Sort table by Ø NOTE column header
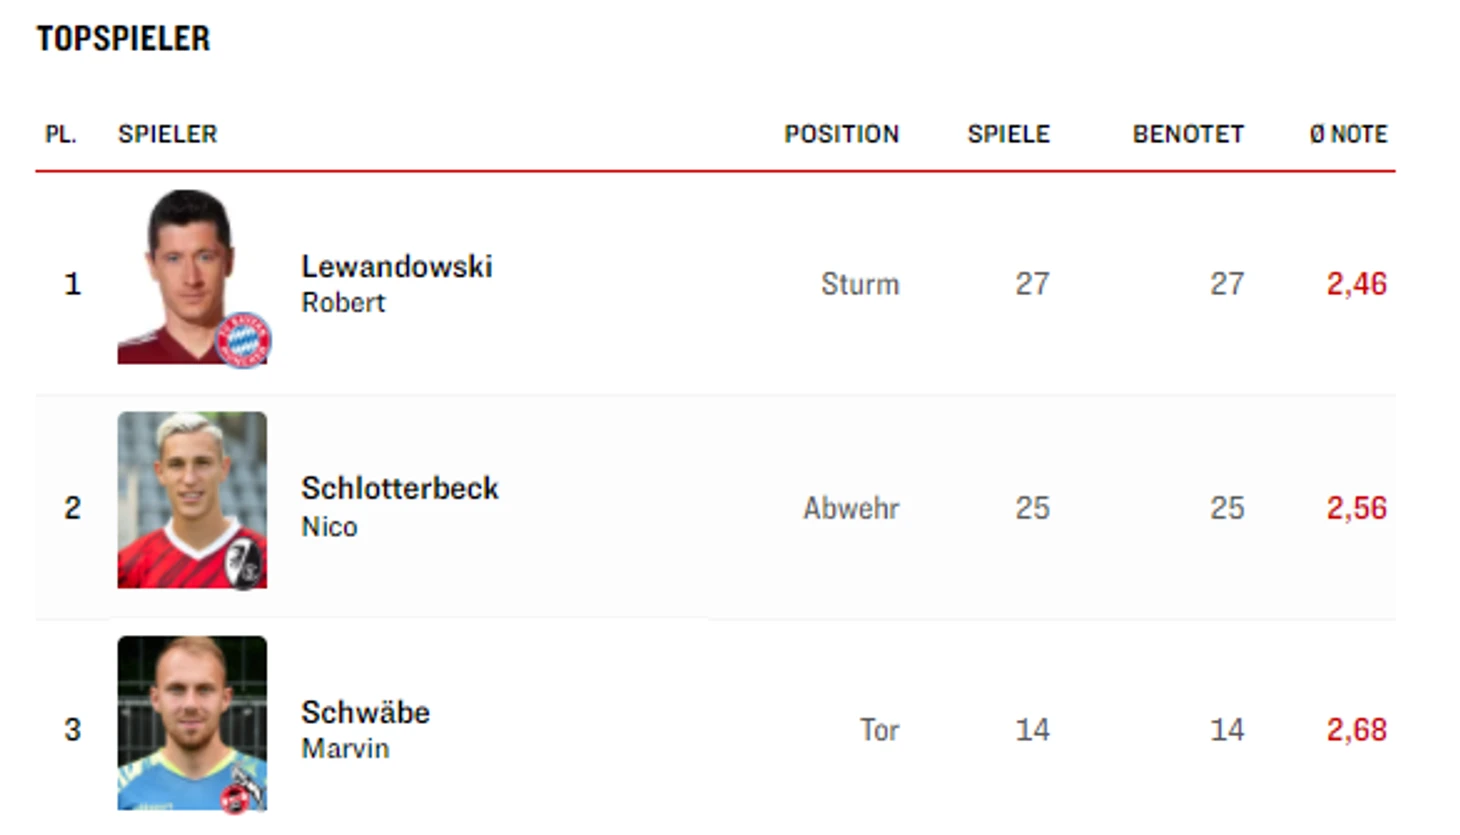The image size is (1460, 835). point(1348,134)
